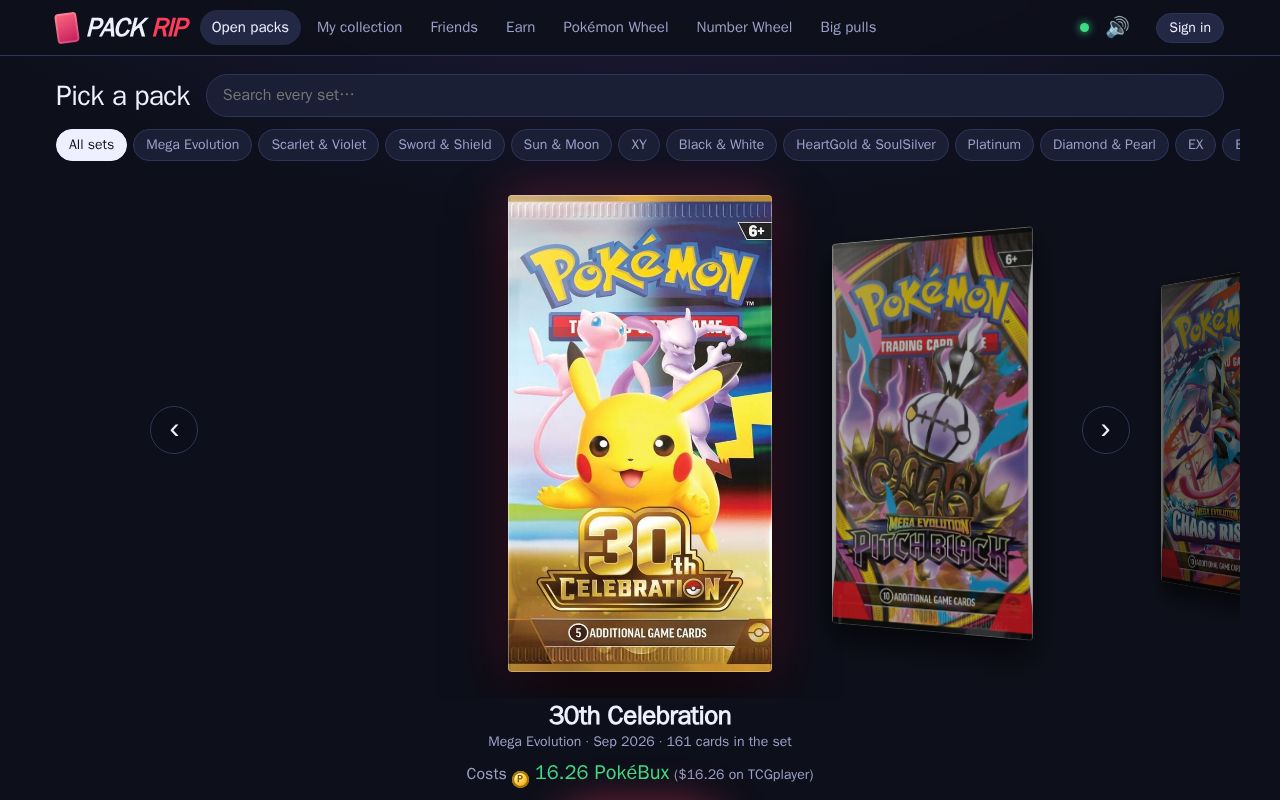Filter by Sword & Shield sets

pyautogui.click(x=445, y=145)
